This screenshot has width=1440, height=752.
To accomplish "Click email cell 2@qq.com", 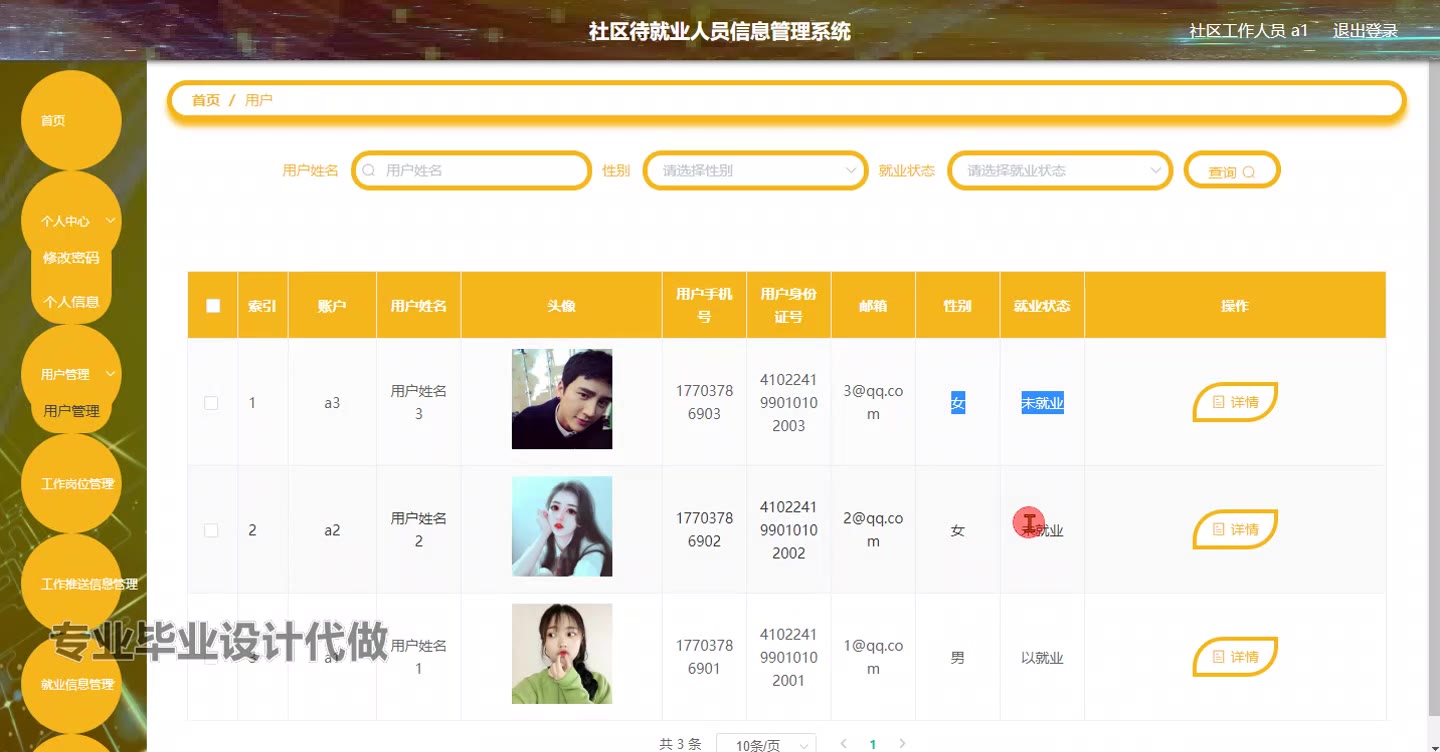I will pyautogui.click(x=873, y=529).
